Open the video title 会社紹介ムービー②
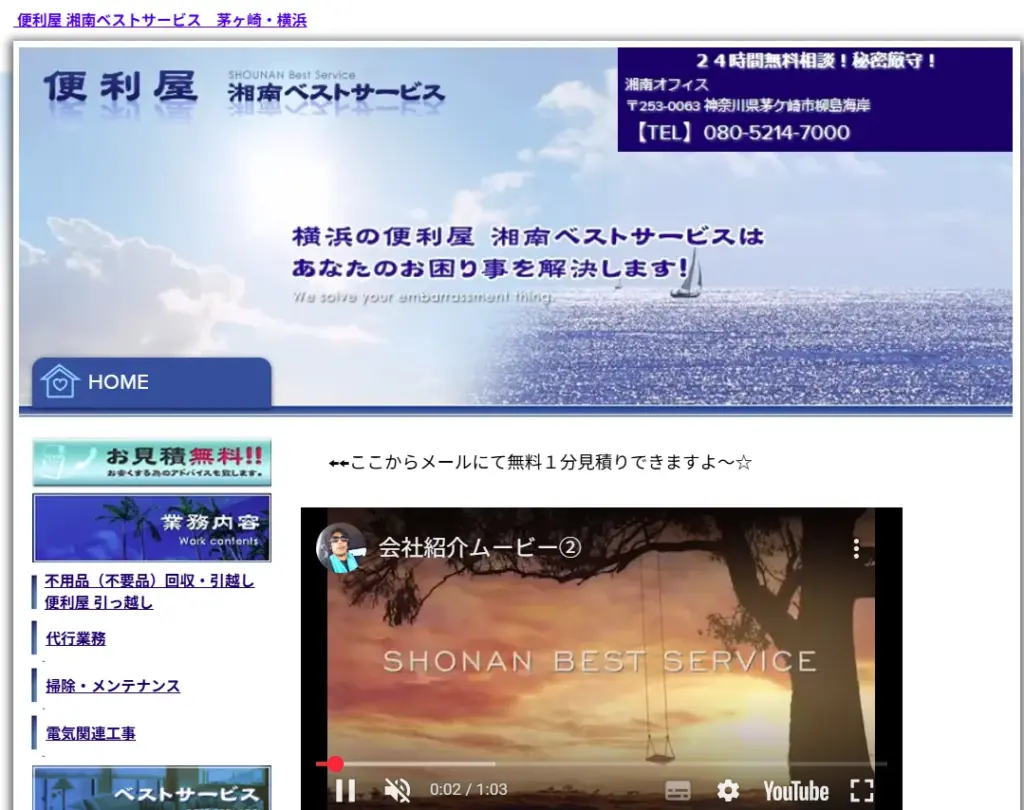Image resolution: width=1024 pixels, height=810 pixels. tap(480, 548)
